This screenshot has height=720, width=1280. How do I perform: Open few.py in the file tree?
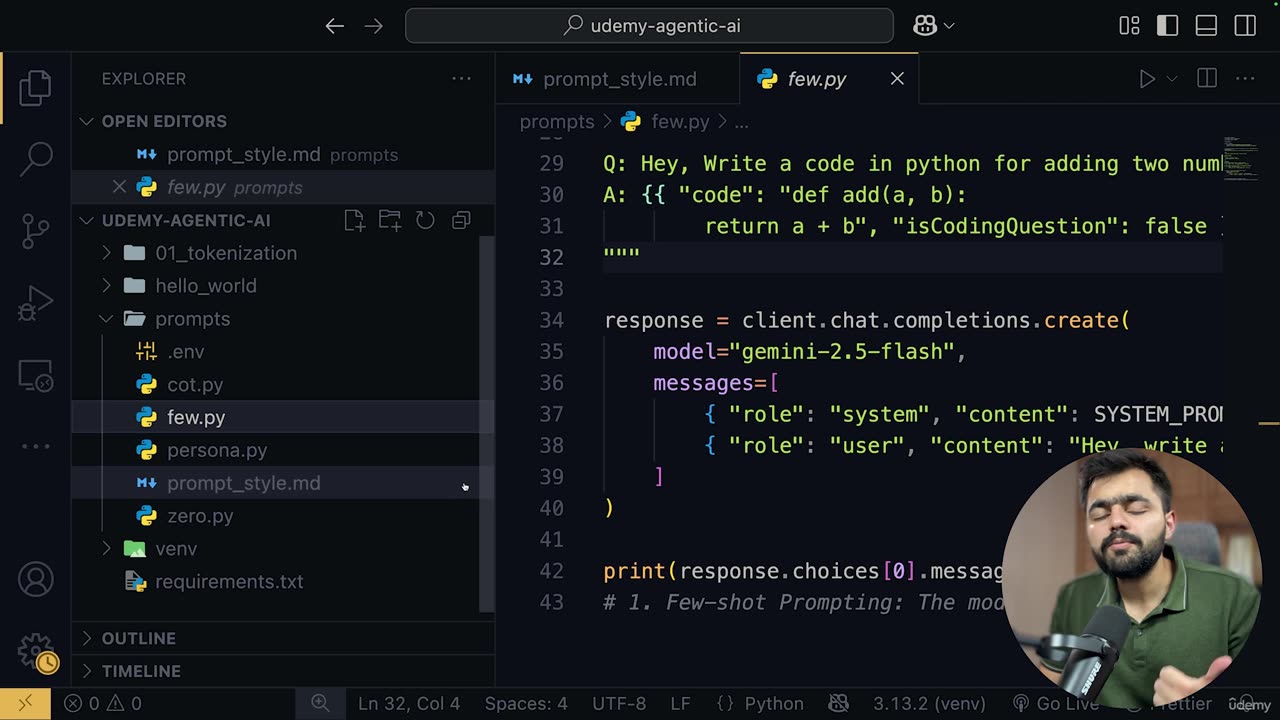(x=278, y=417)
